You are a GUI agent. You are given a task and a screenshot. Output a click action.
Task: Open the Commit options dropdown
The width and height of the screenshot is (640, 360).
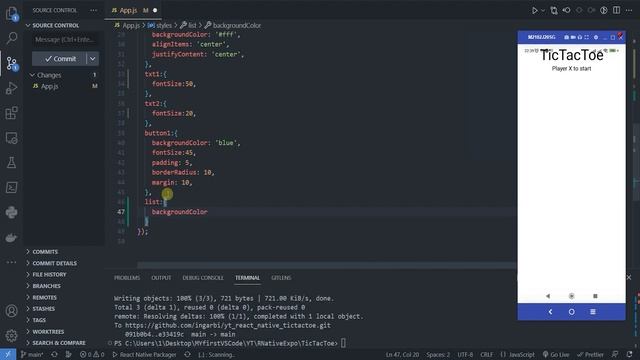[x=93, y=59]
